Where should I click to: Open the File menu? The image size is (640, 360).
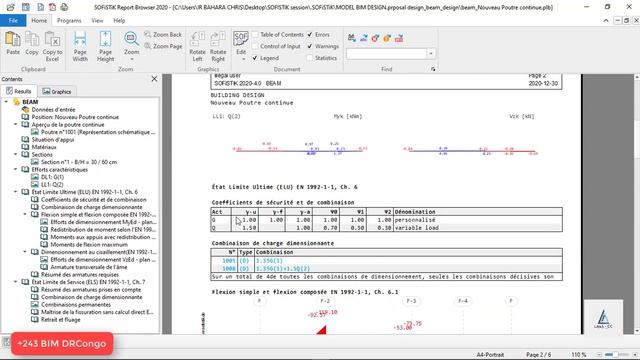[x=13, y=20]
